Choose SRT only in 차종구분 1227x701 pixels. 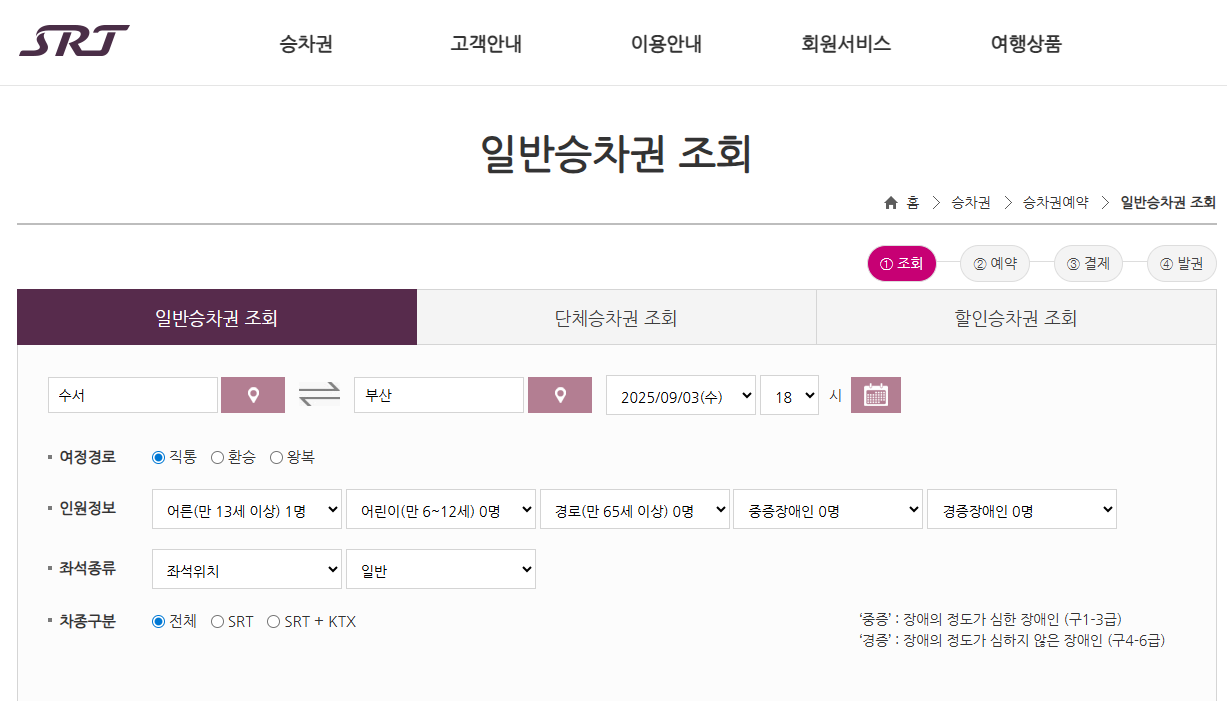[x=217, y=621]
